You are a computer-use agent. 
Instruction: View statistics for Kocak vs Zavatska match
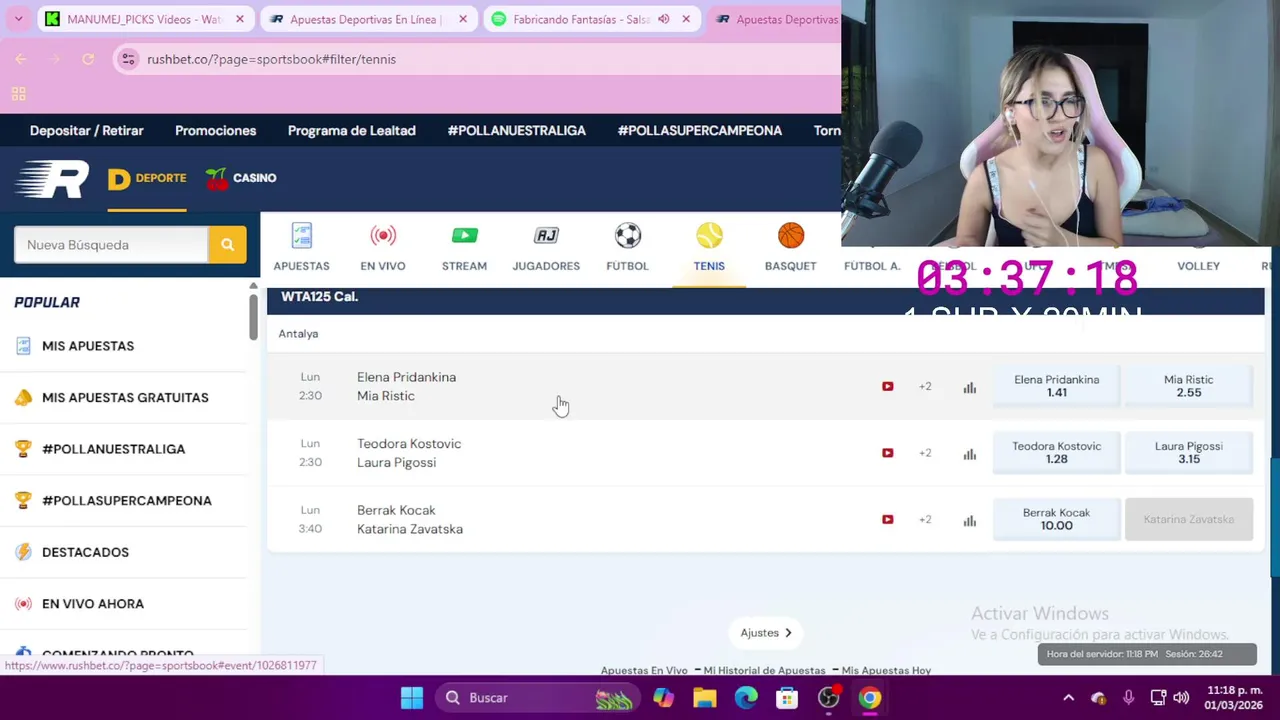(x=969, y=520)
